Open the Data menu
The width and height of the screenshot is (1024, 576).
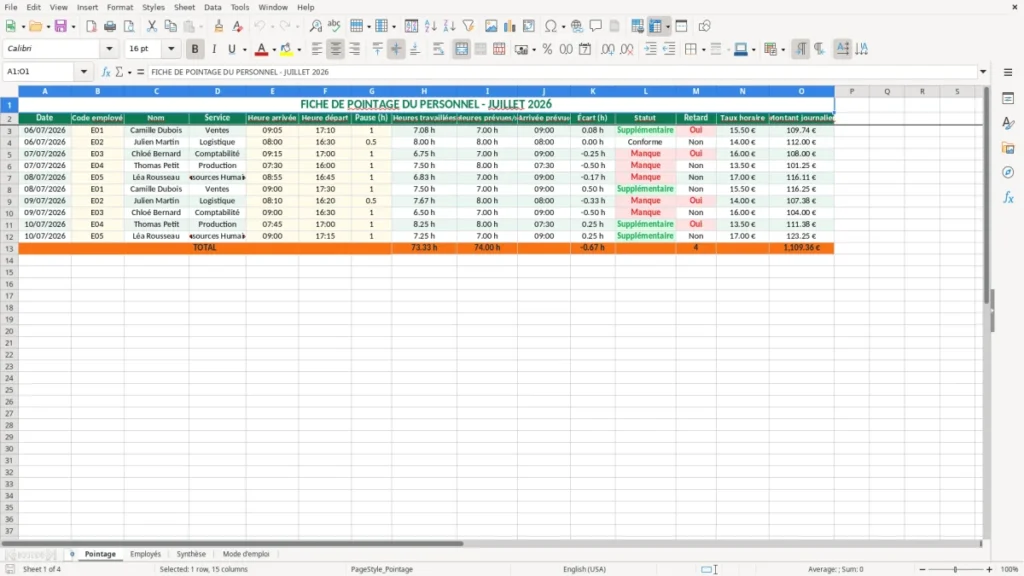[212, 7]
